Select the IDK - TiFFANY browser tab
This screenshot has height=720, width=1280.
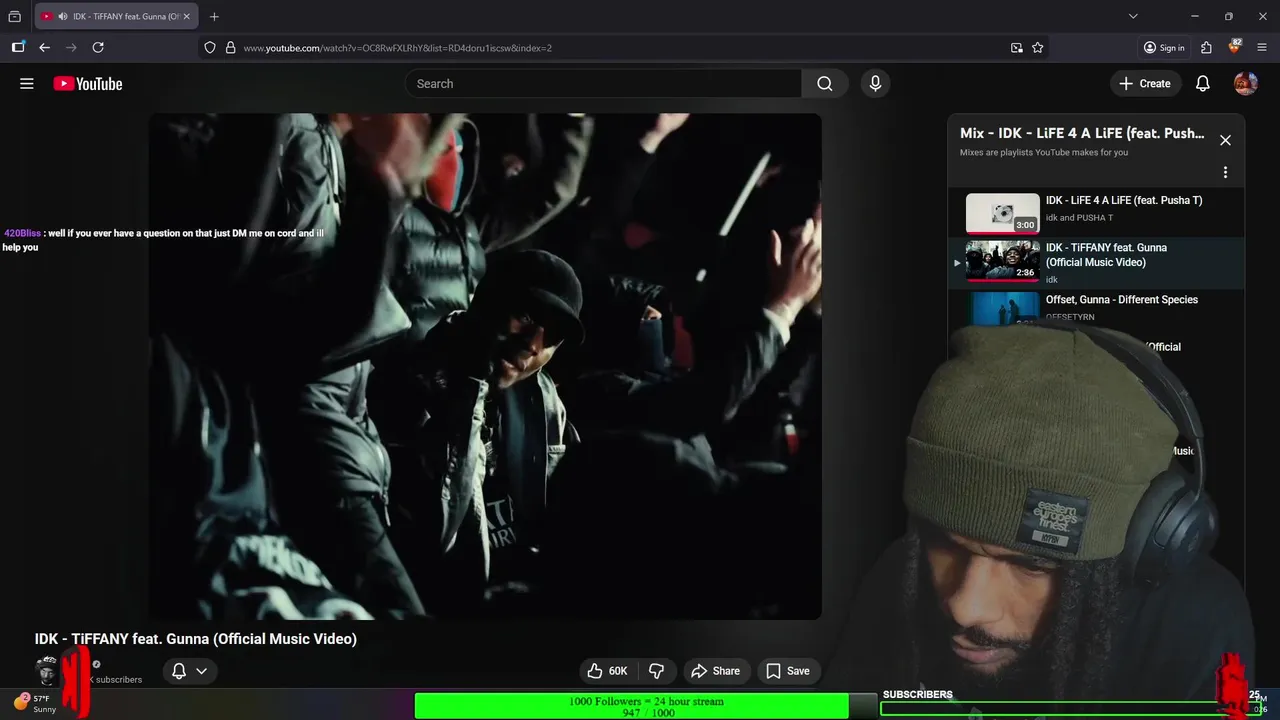click(115, 17)
